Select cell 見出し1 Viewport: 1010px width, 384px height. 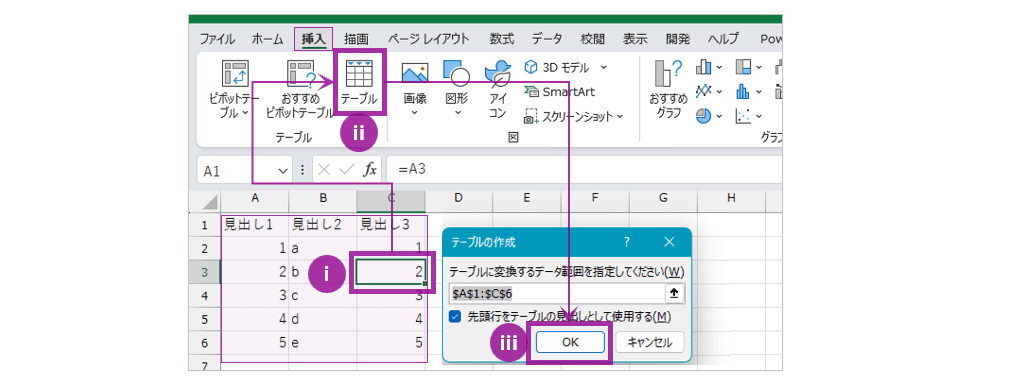(254, 225)
